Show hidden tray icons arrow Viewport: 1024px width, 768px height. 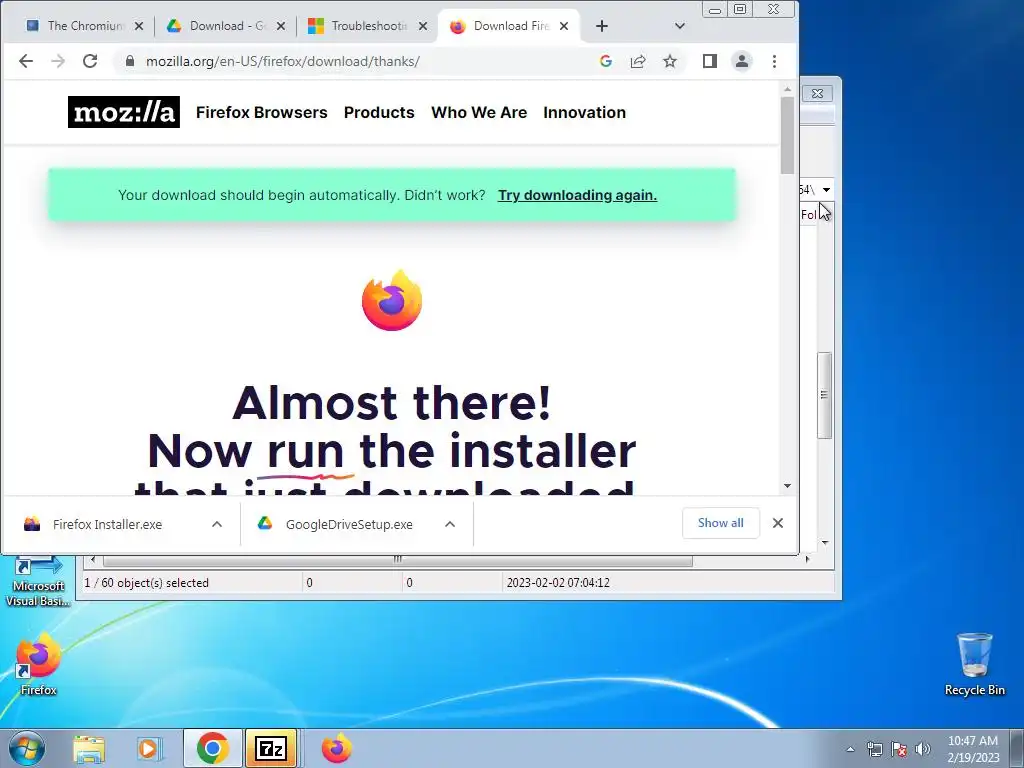point(850,749)
